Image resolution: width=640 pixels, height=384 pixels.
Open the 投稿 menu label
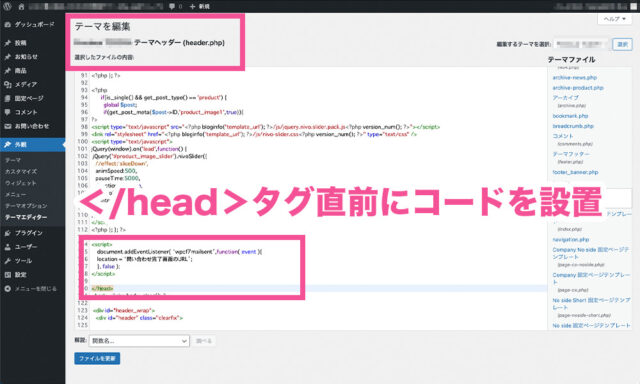20,43
